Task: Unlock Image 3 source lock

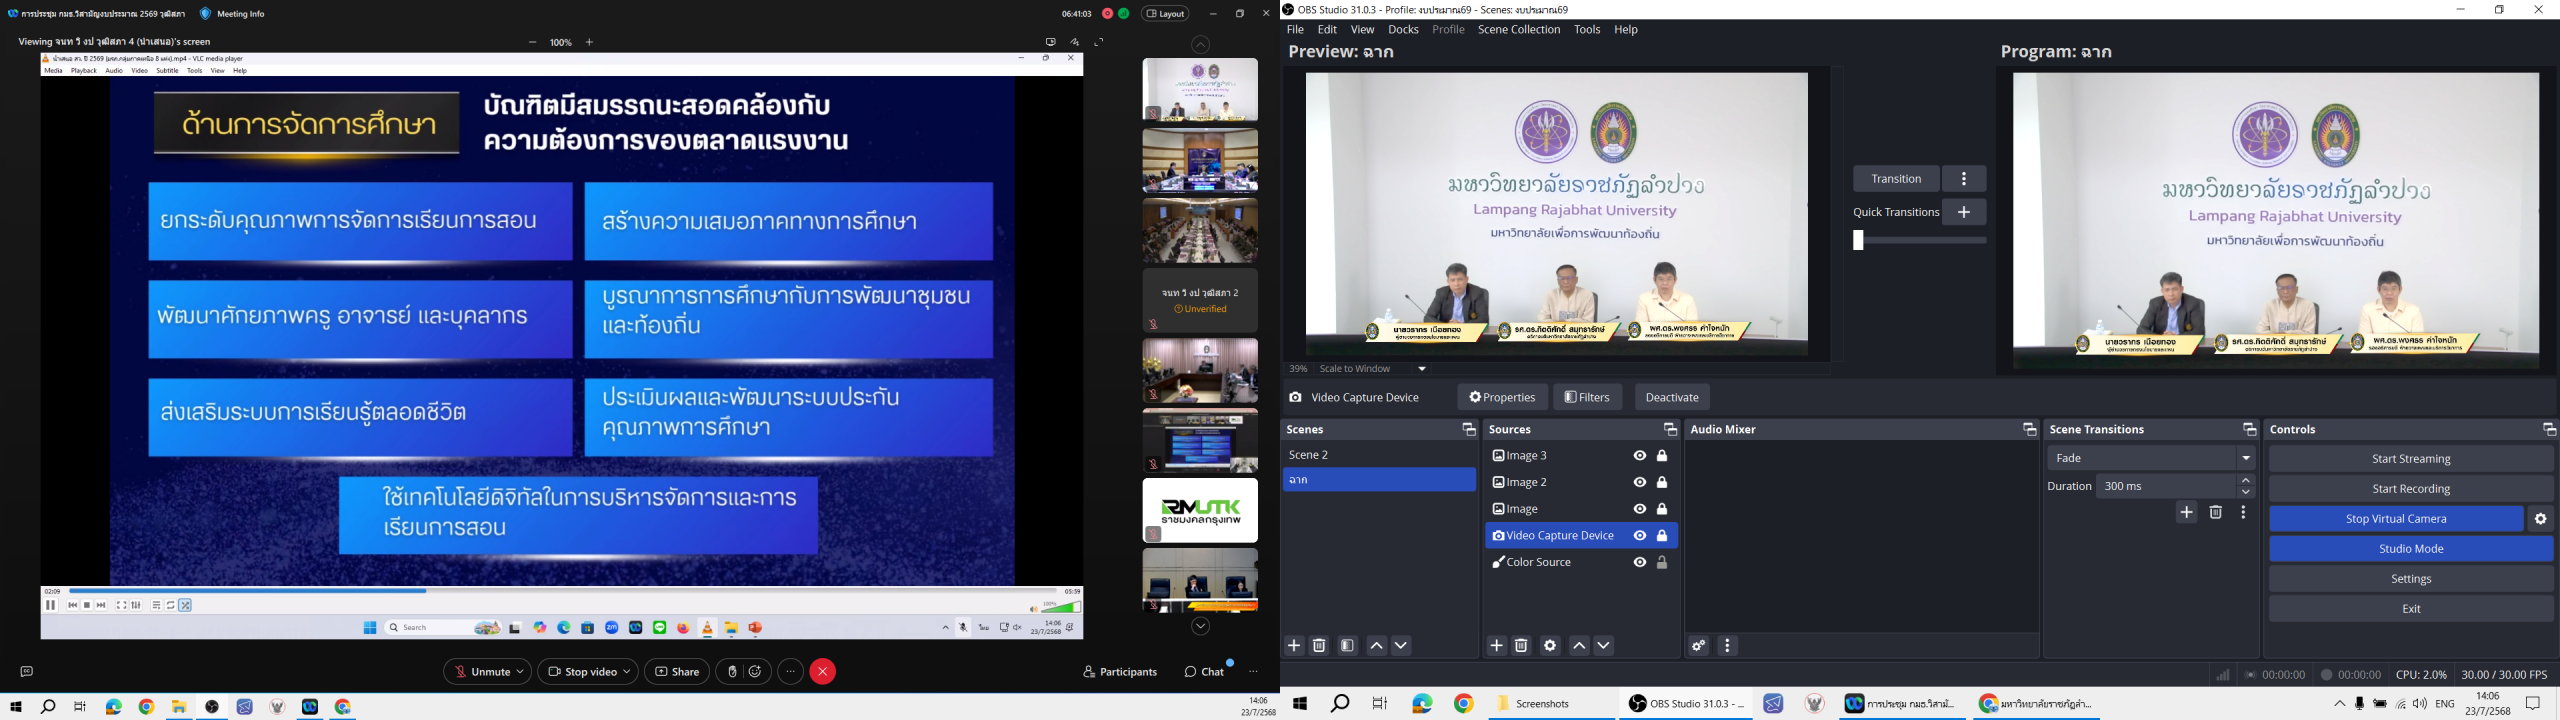Action: [x=1663, y=456]
